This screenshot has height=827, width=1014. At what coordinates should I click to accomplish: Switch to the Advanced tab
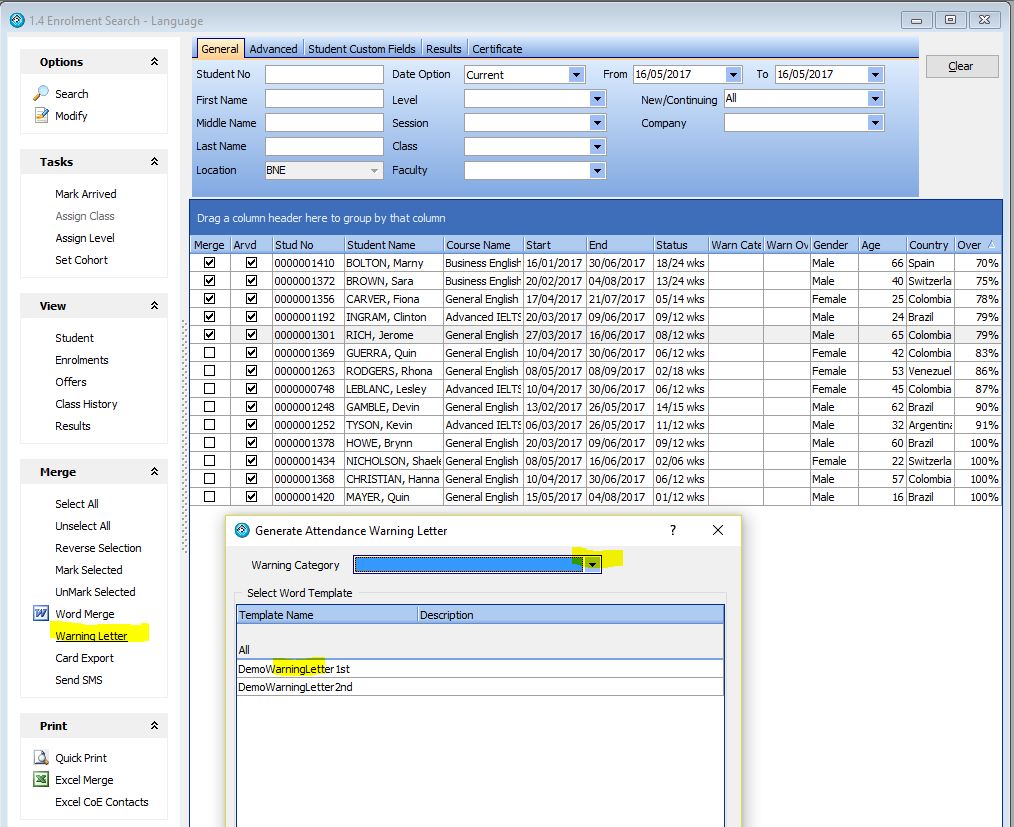coord(273,49)
